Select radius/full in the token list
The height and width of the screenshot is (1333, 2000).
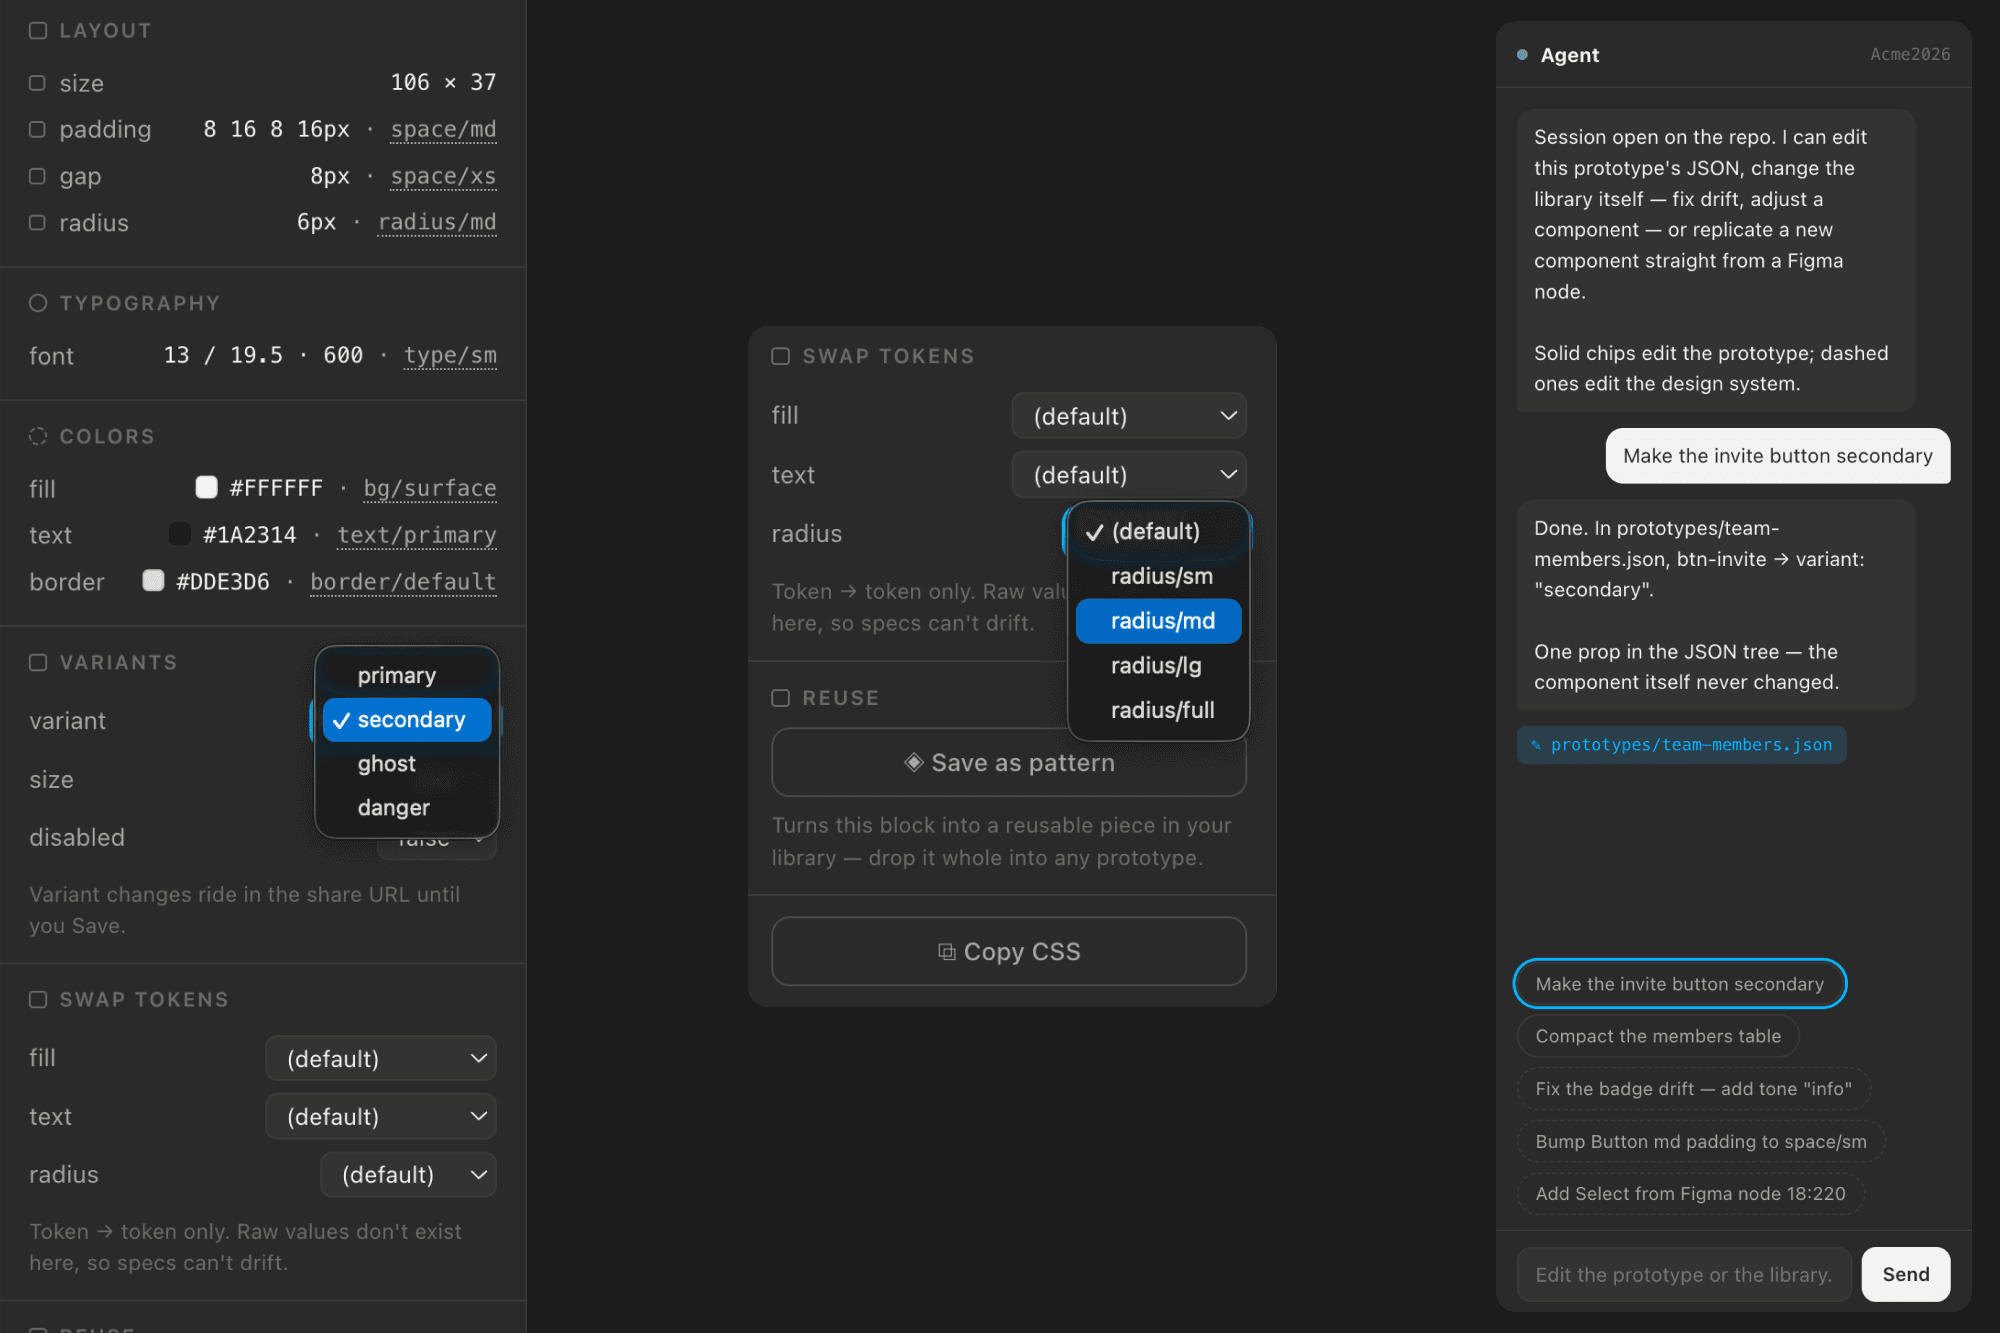point(1158,710)
